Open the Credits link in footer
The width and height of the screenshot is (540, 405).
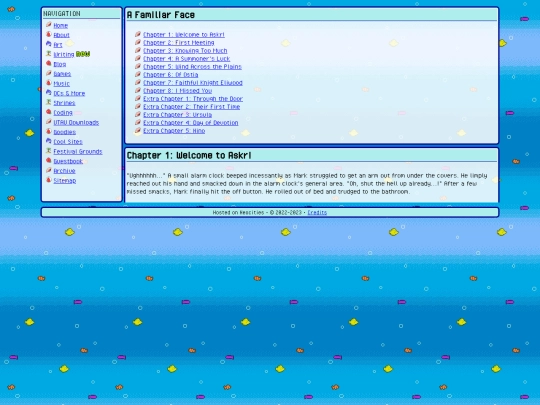[x=317, y=212]
